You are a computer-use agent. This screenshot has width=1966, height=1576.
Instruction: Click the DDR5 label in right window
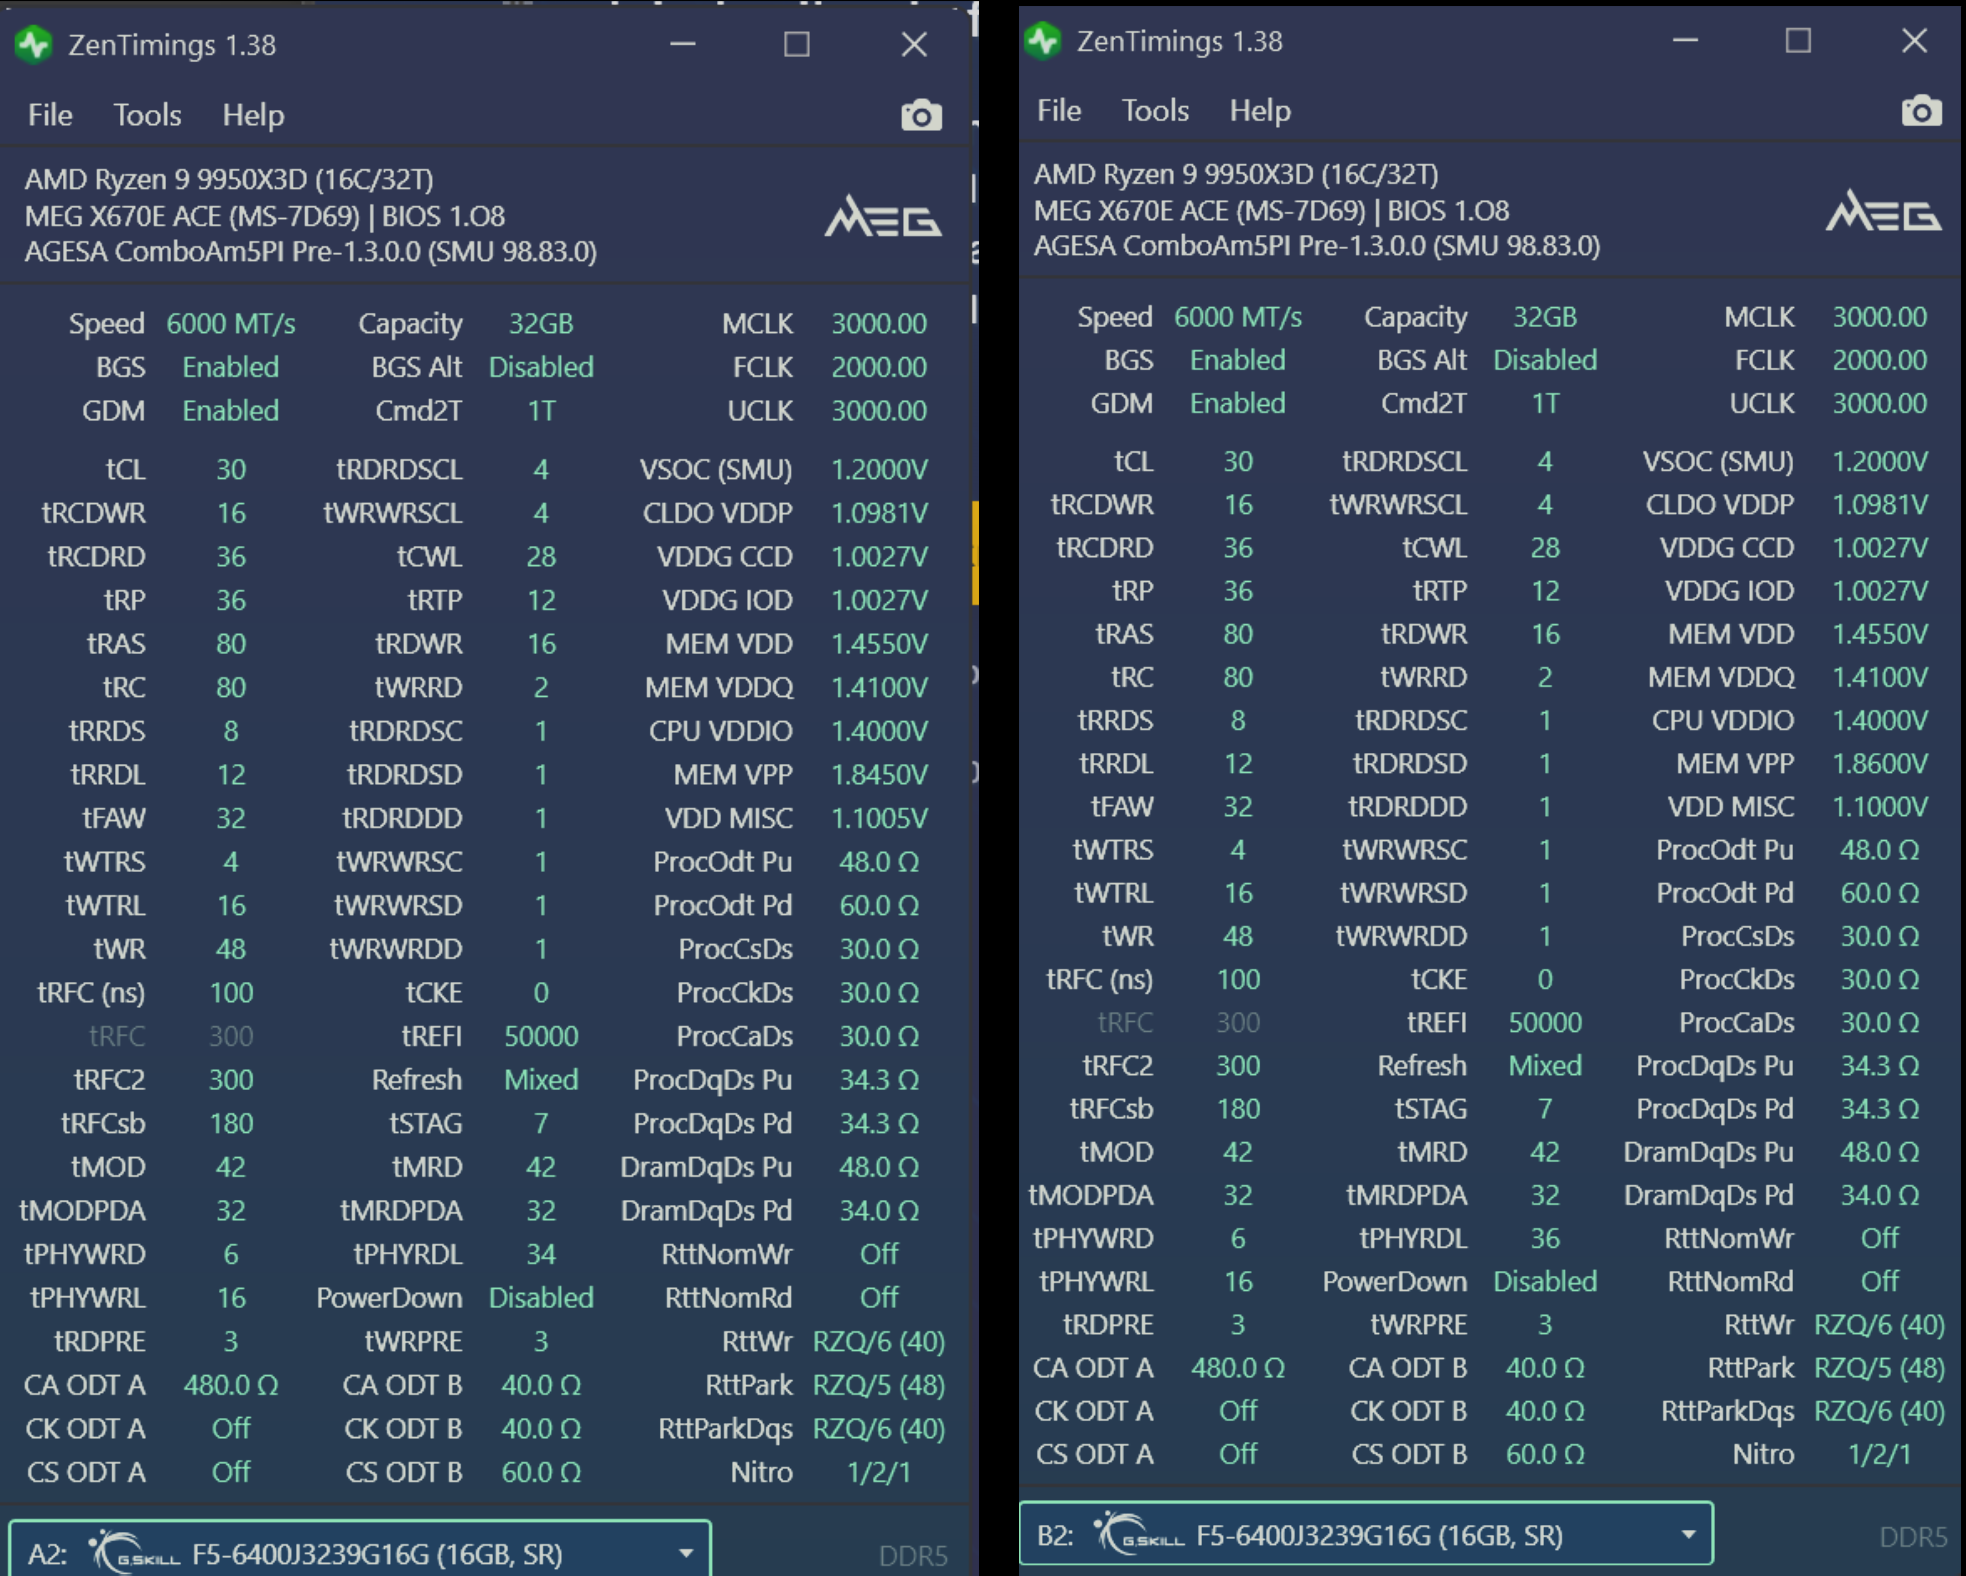pos(1913,1537)
